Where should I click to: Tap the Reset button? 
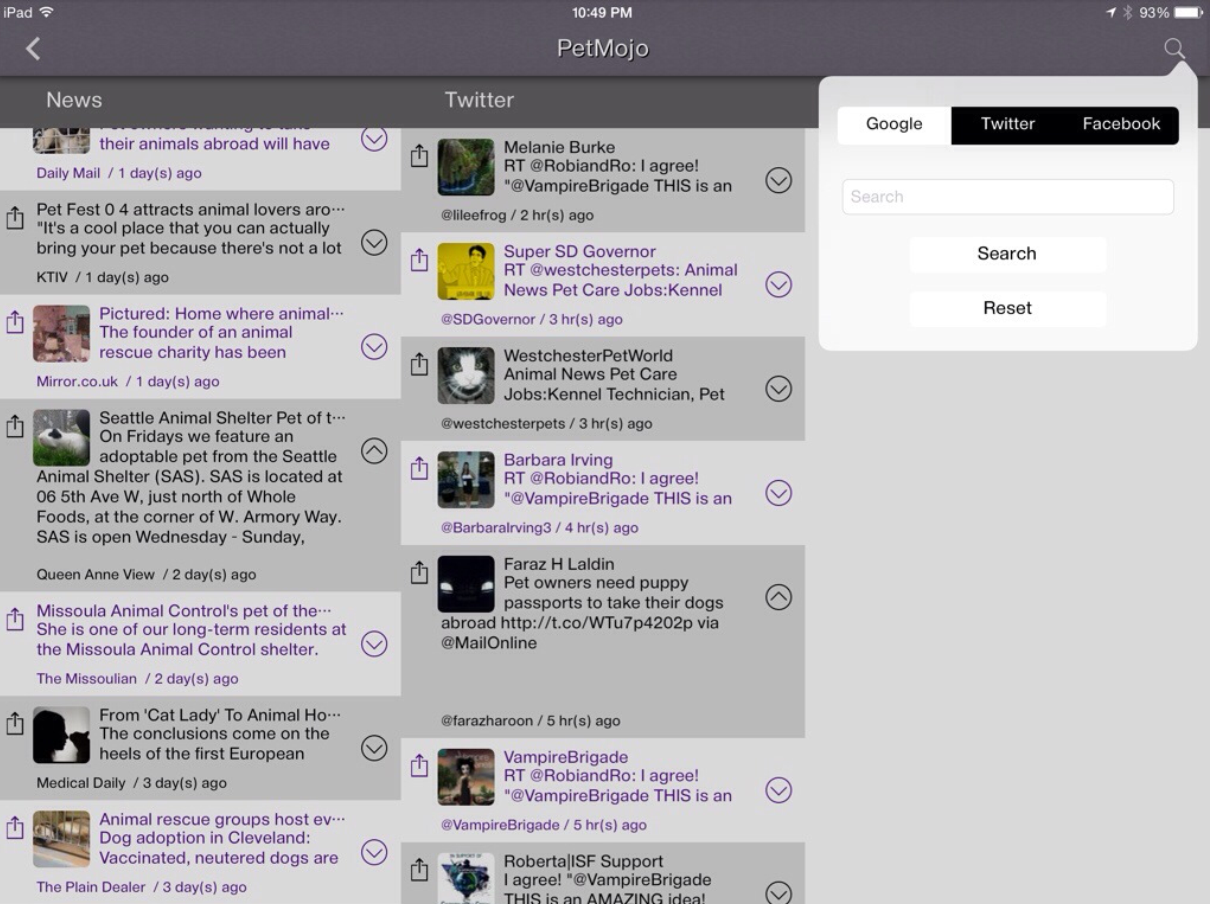pyautogui.click(x=1007, y=308)
